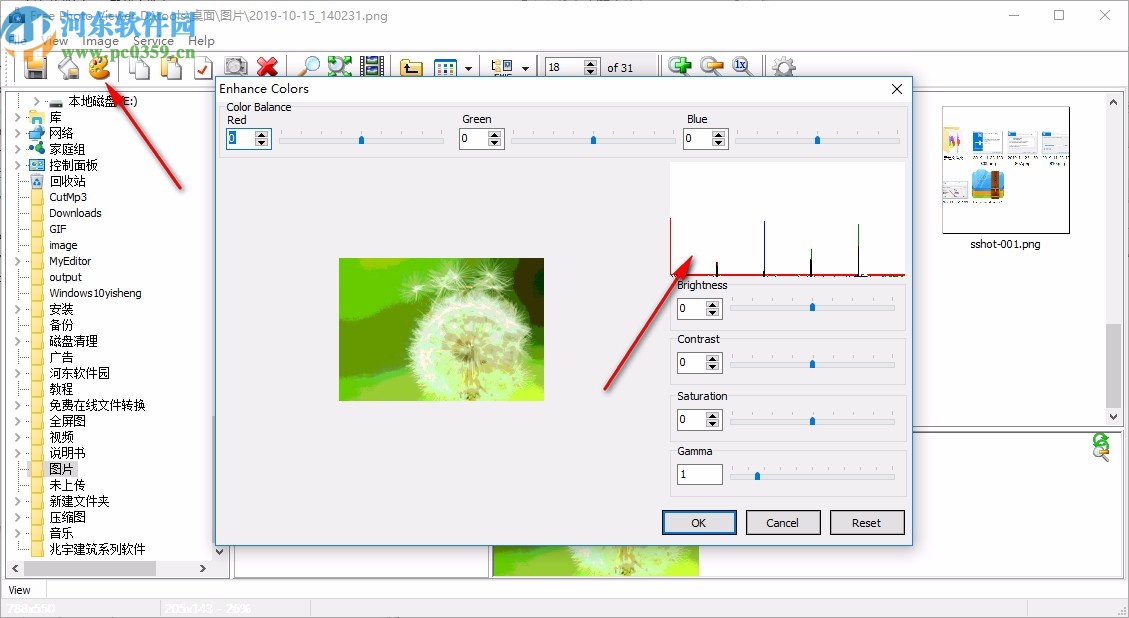Open the tree layout dropdown arrow

pos(526,68)
